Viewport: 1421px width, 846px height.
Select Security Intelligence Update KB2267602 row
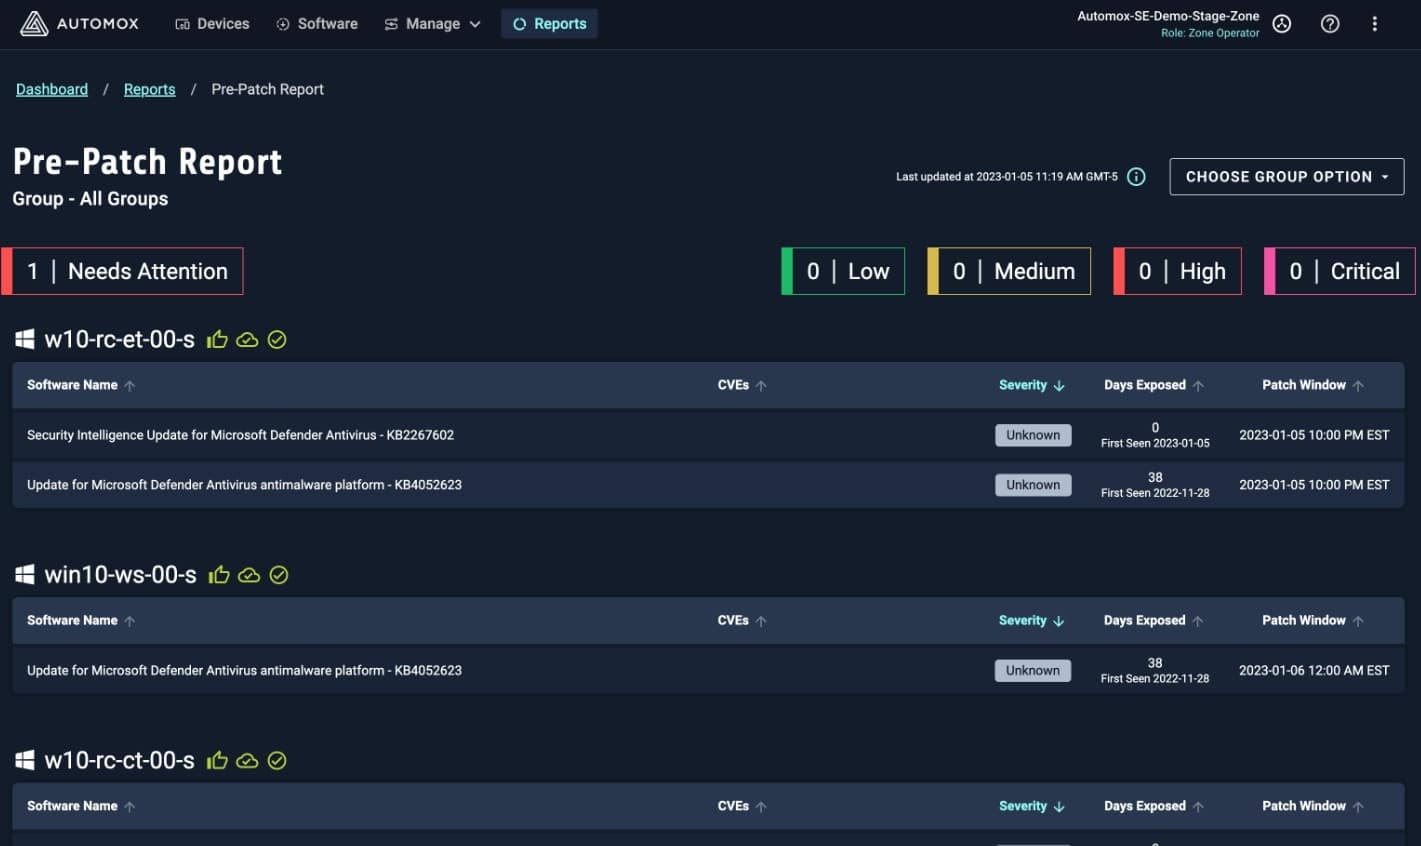tap(708, 435)
